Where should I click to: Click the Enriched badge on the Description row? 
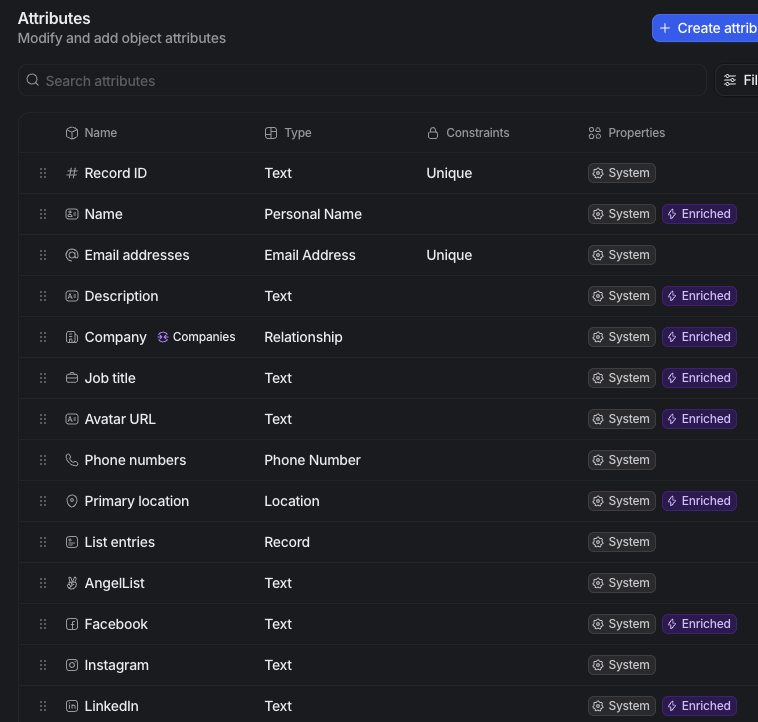699,296
